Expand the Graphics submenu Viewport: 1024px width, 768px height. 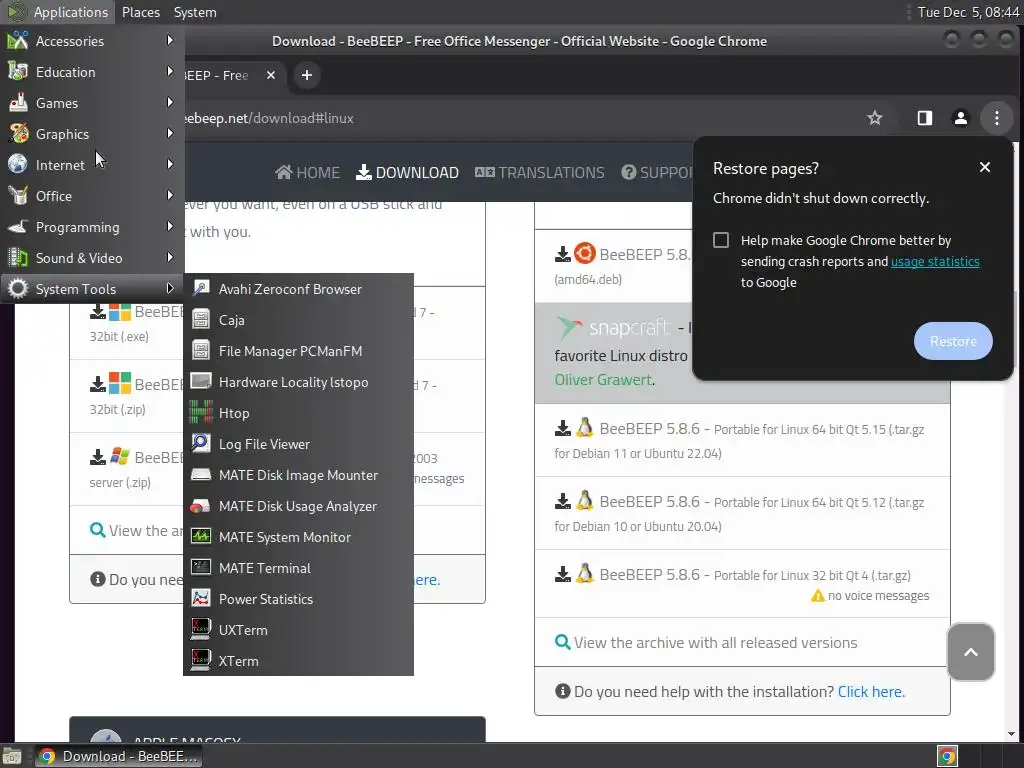pyautogui.click(x=92, y=134)
